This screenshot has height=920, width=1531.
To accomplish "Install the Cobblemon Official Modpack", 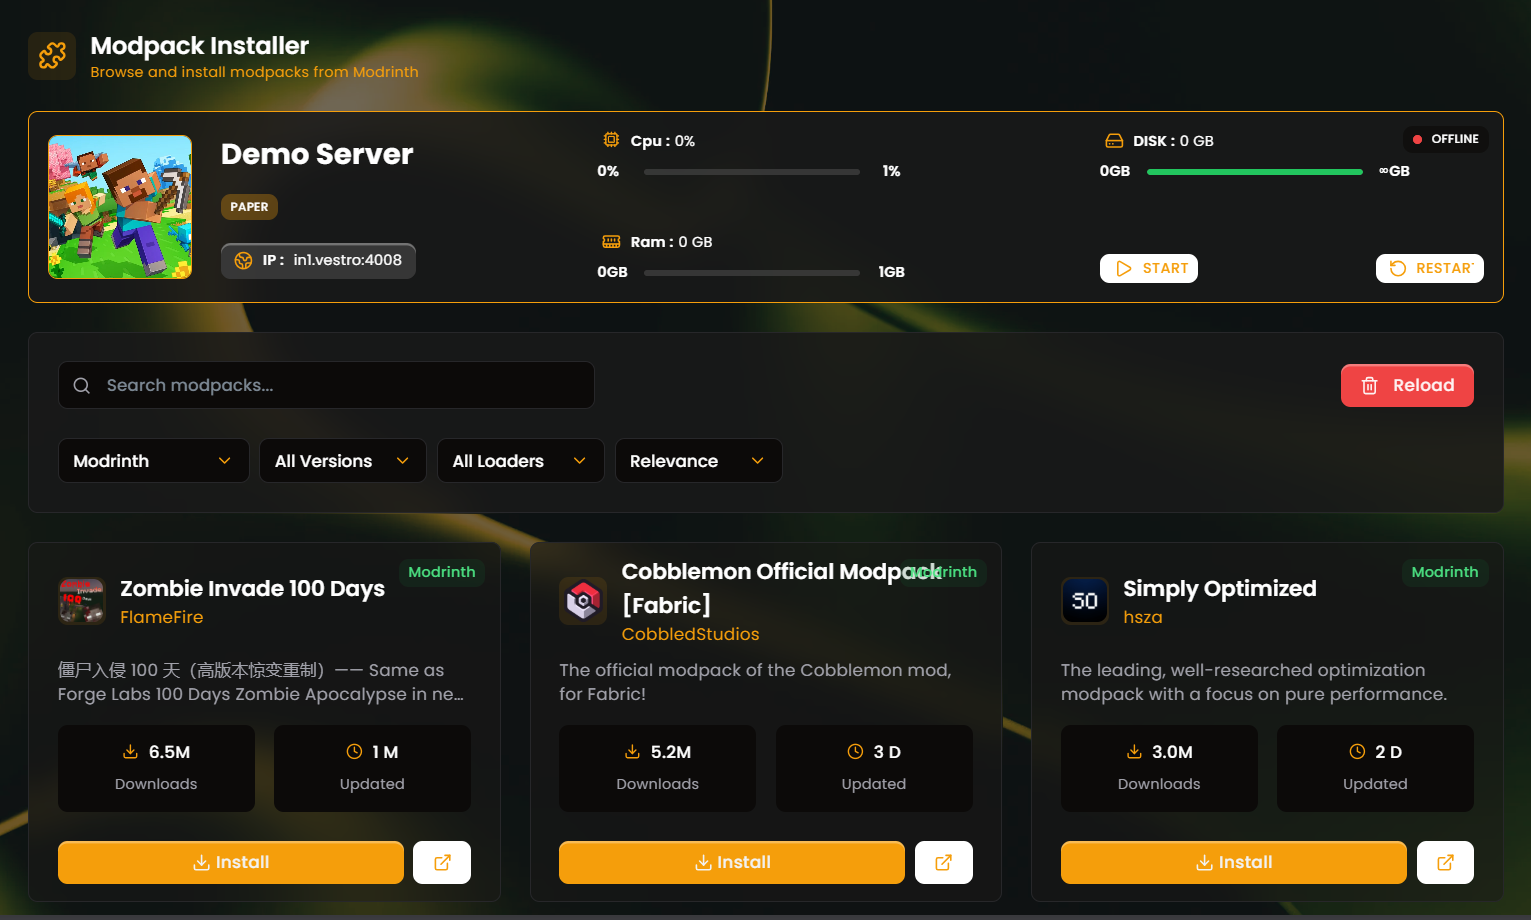I will (731, 862).
